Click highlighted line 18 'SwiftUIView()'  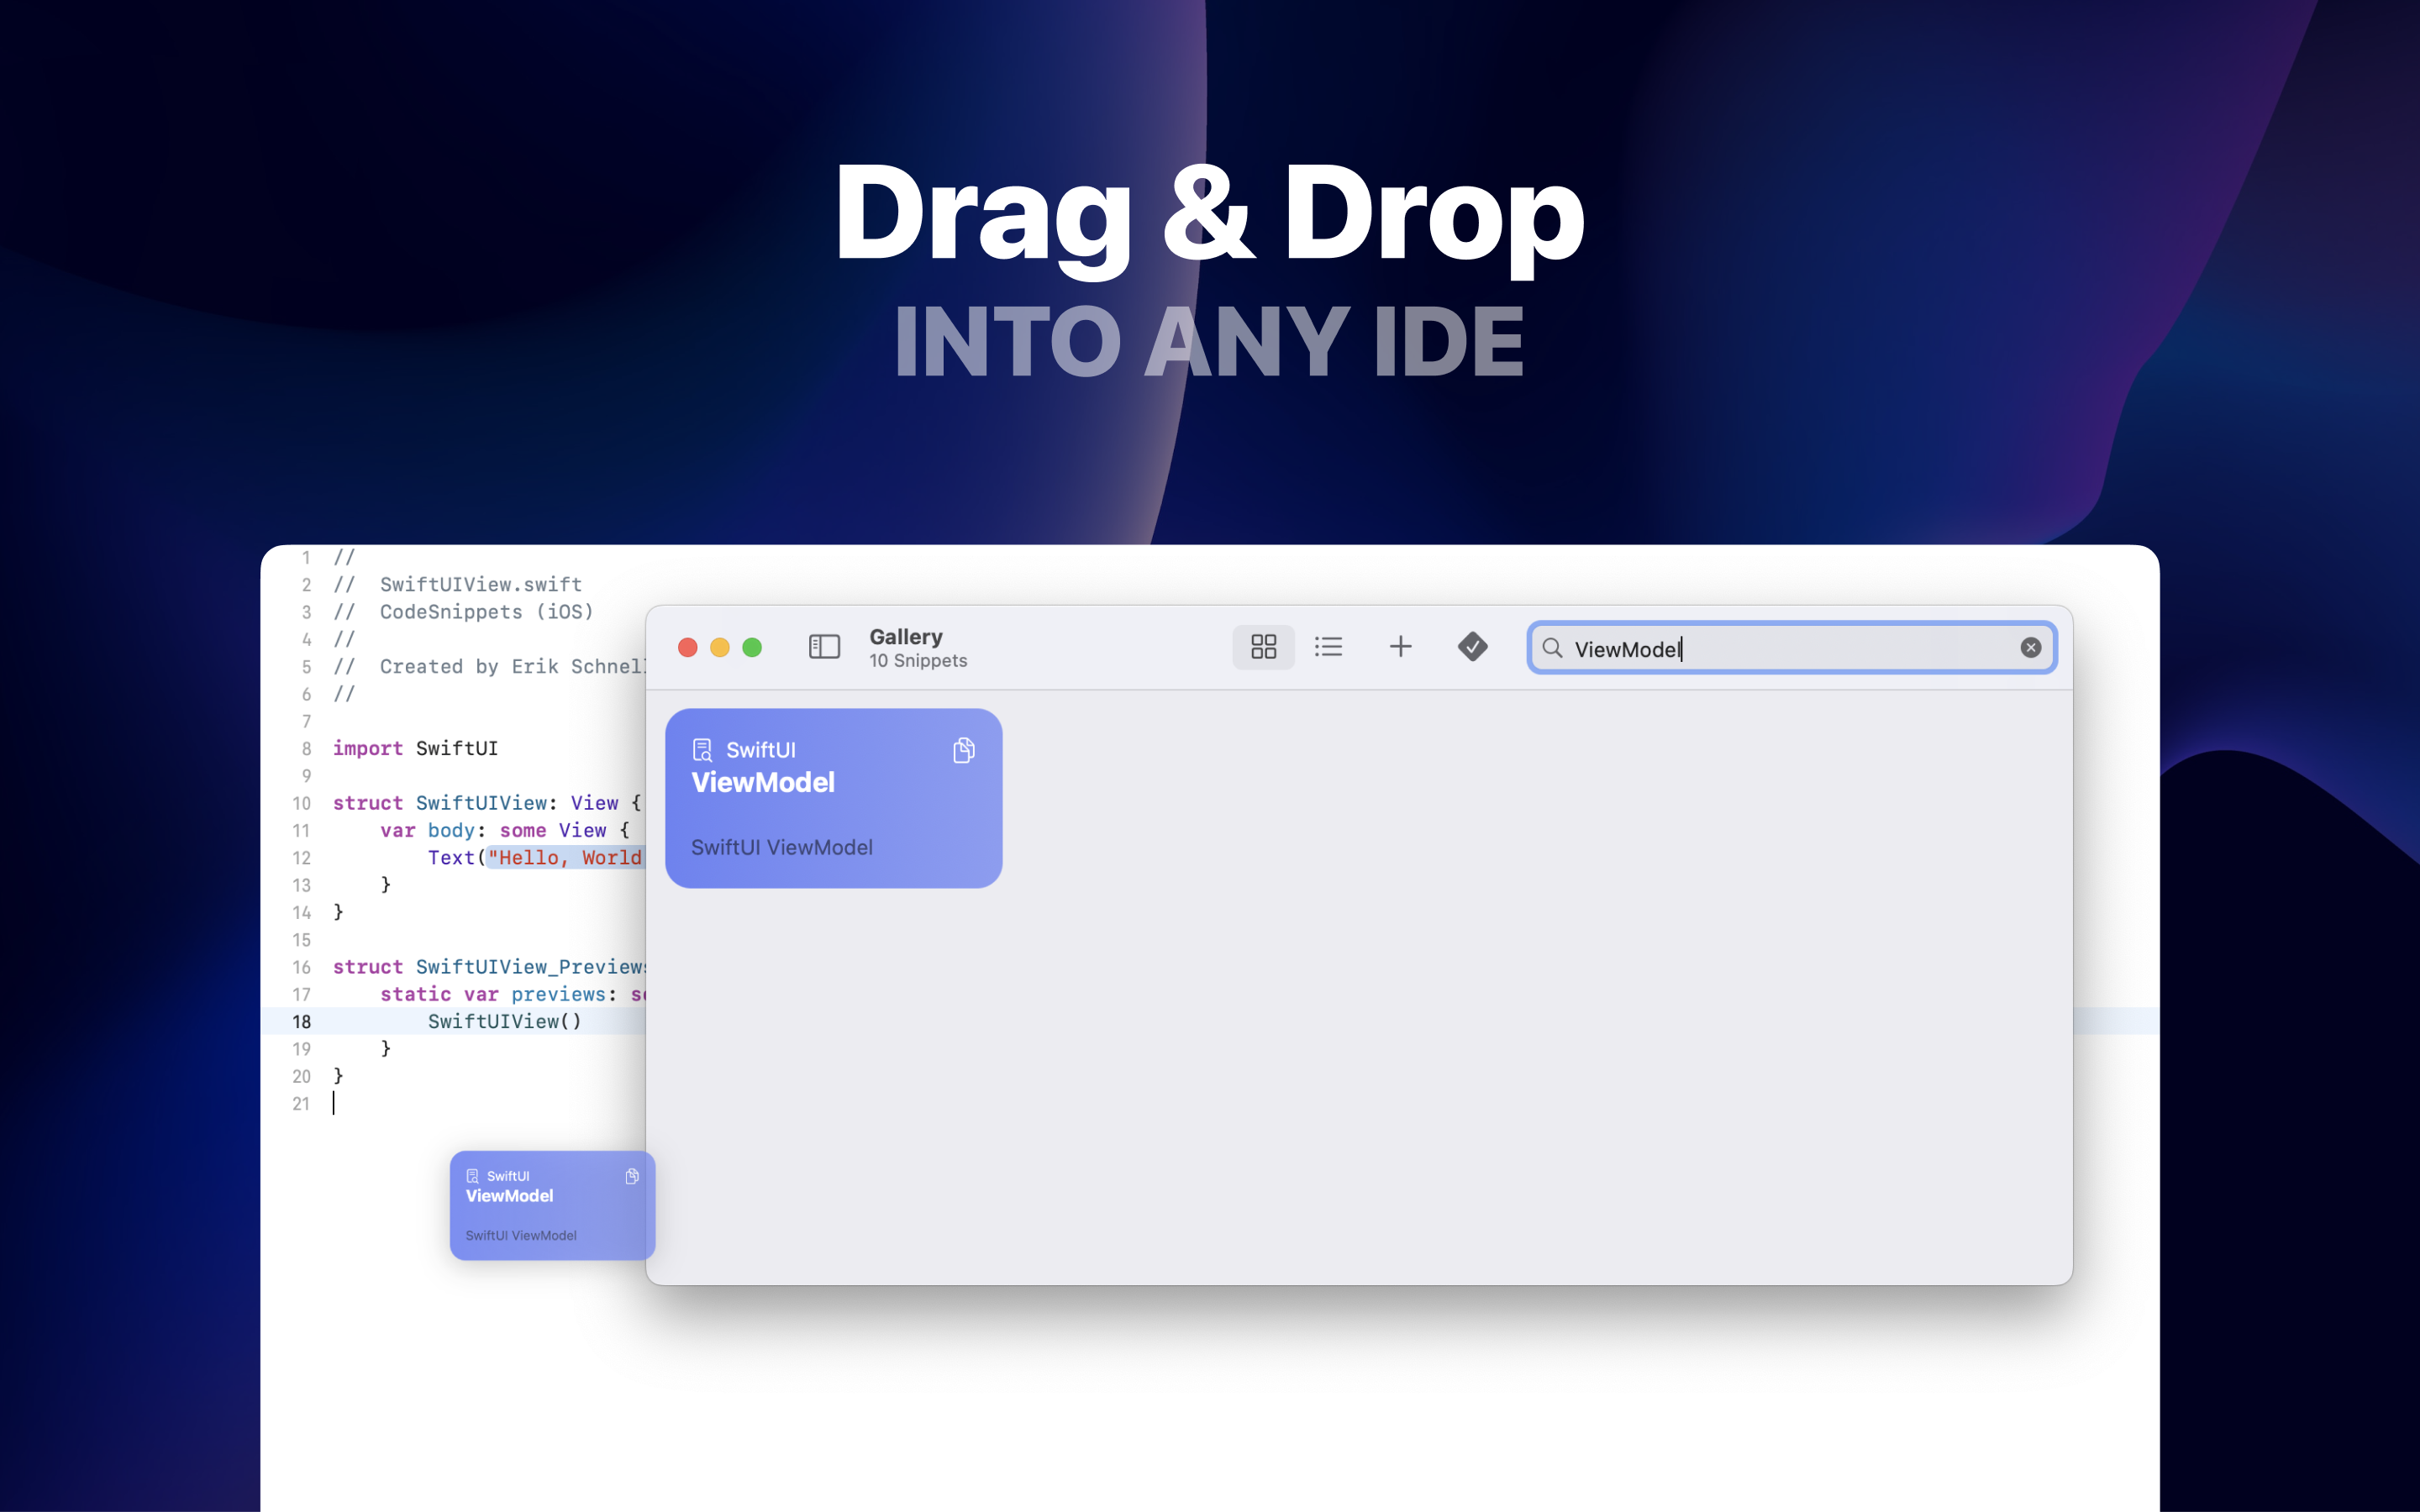pyautogui.click(x=504, y=1021)
